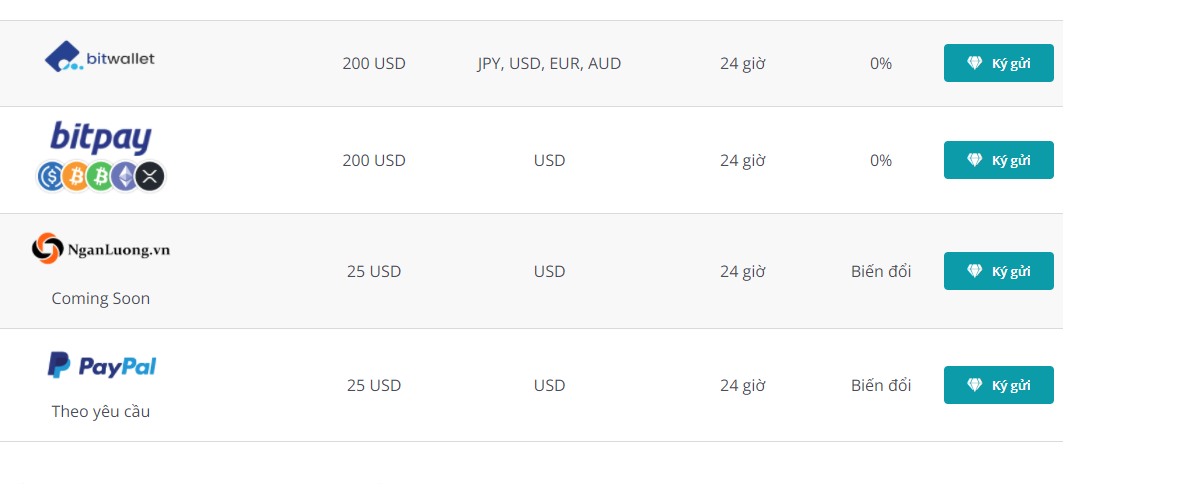Click the JPY, USD, EUR, AUD currencies cell
Screen dimensions: 1179x484
coord(549,64)
